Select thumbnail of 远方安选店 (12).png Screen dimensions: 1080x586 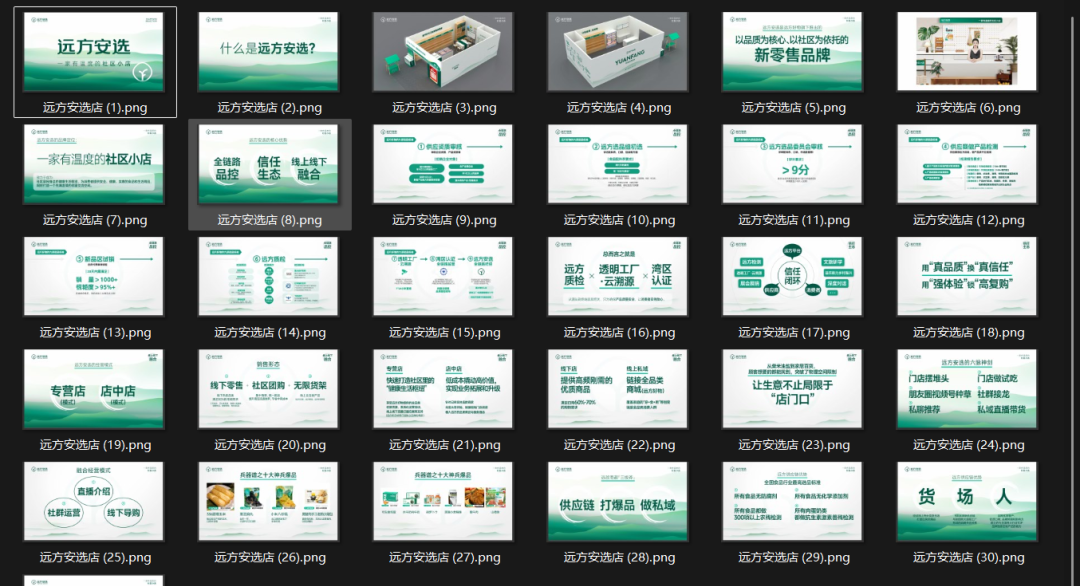pos(967,165)
